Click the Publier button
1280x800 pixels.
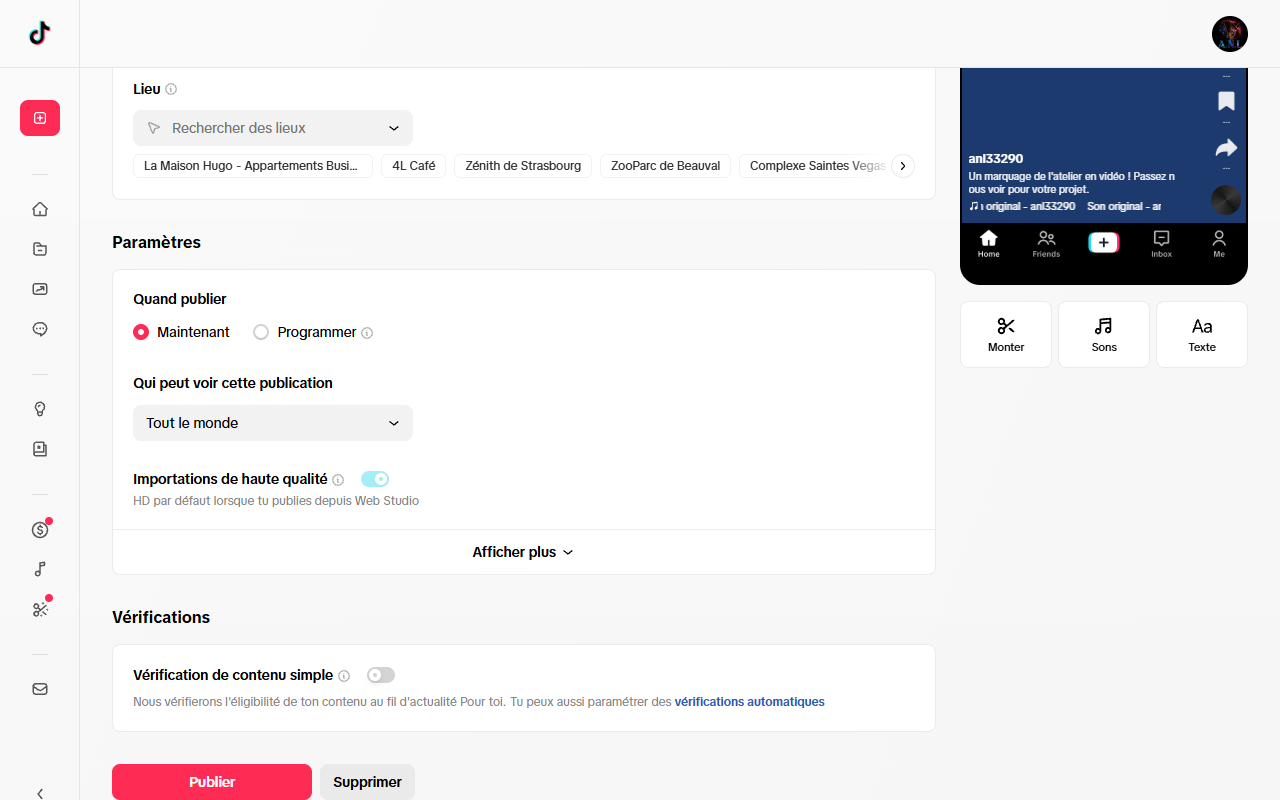pos(212,782)
